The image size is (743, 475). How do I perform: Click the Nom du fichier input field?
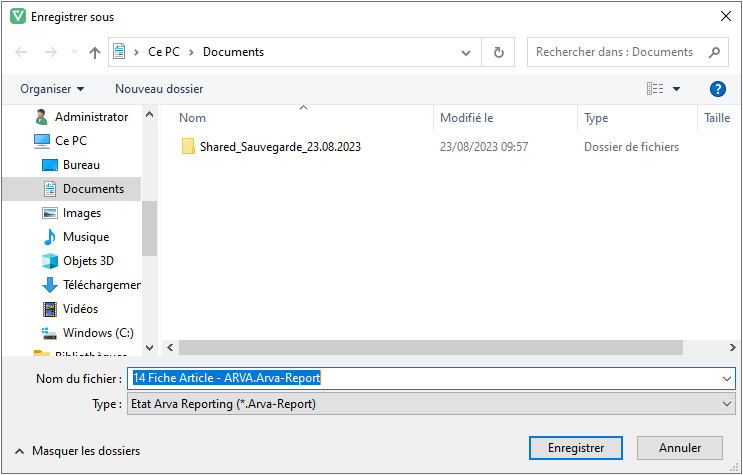tap(431, 378)
